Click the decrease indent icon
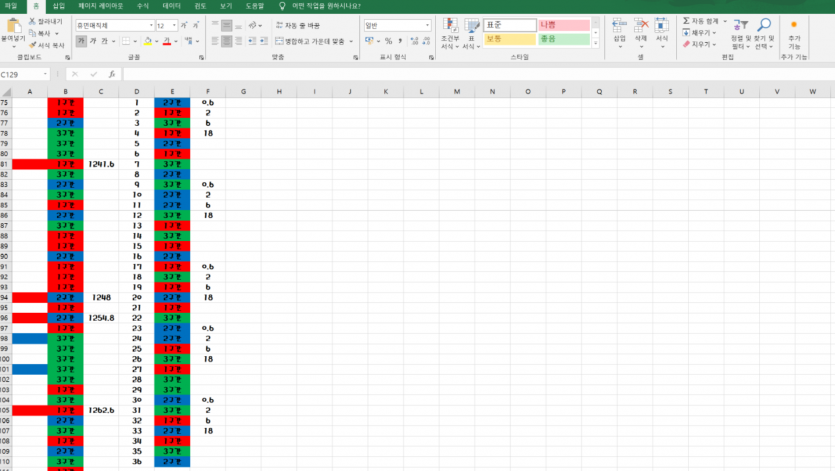 252,41
